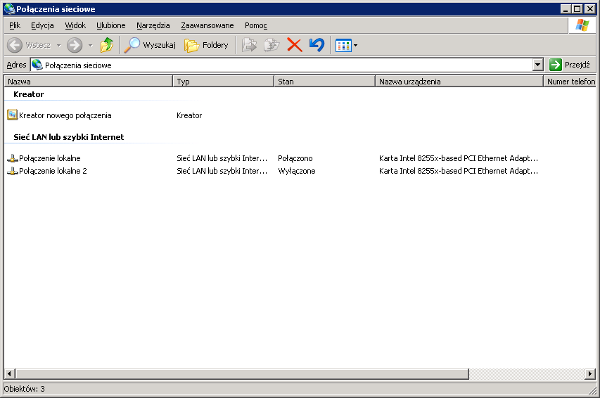This screenshot has height=398, width=600.
Task: Expand the back button history dropdown arrow
Action: click(x=59, y=45)
